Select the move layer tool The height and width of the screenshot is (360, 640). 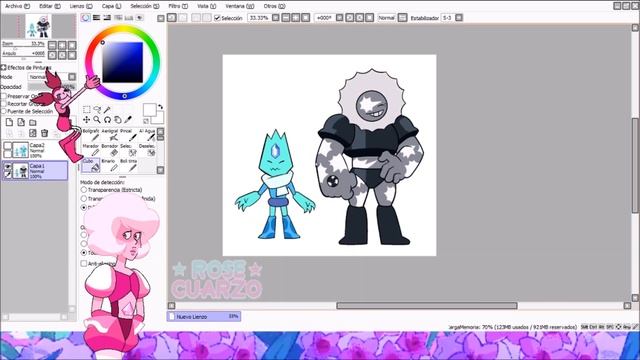click(x=87, y=120)
